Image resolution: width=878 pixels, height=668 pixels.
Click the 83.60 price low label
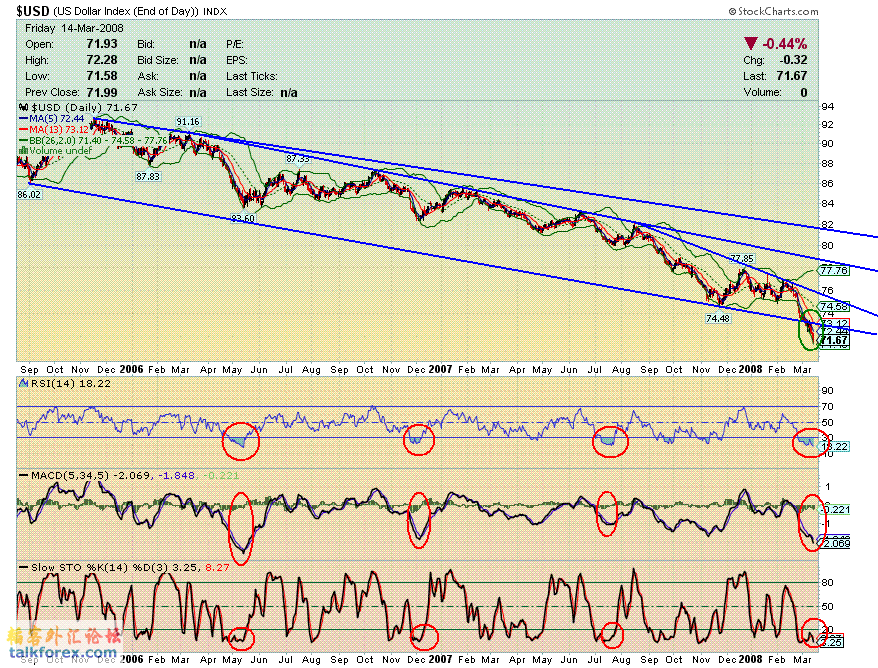(x=242, y=218)
